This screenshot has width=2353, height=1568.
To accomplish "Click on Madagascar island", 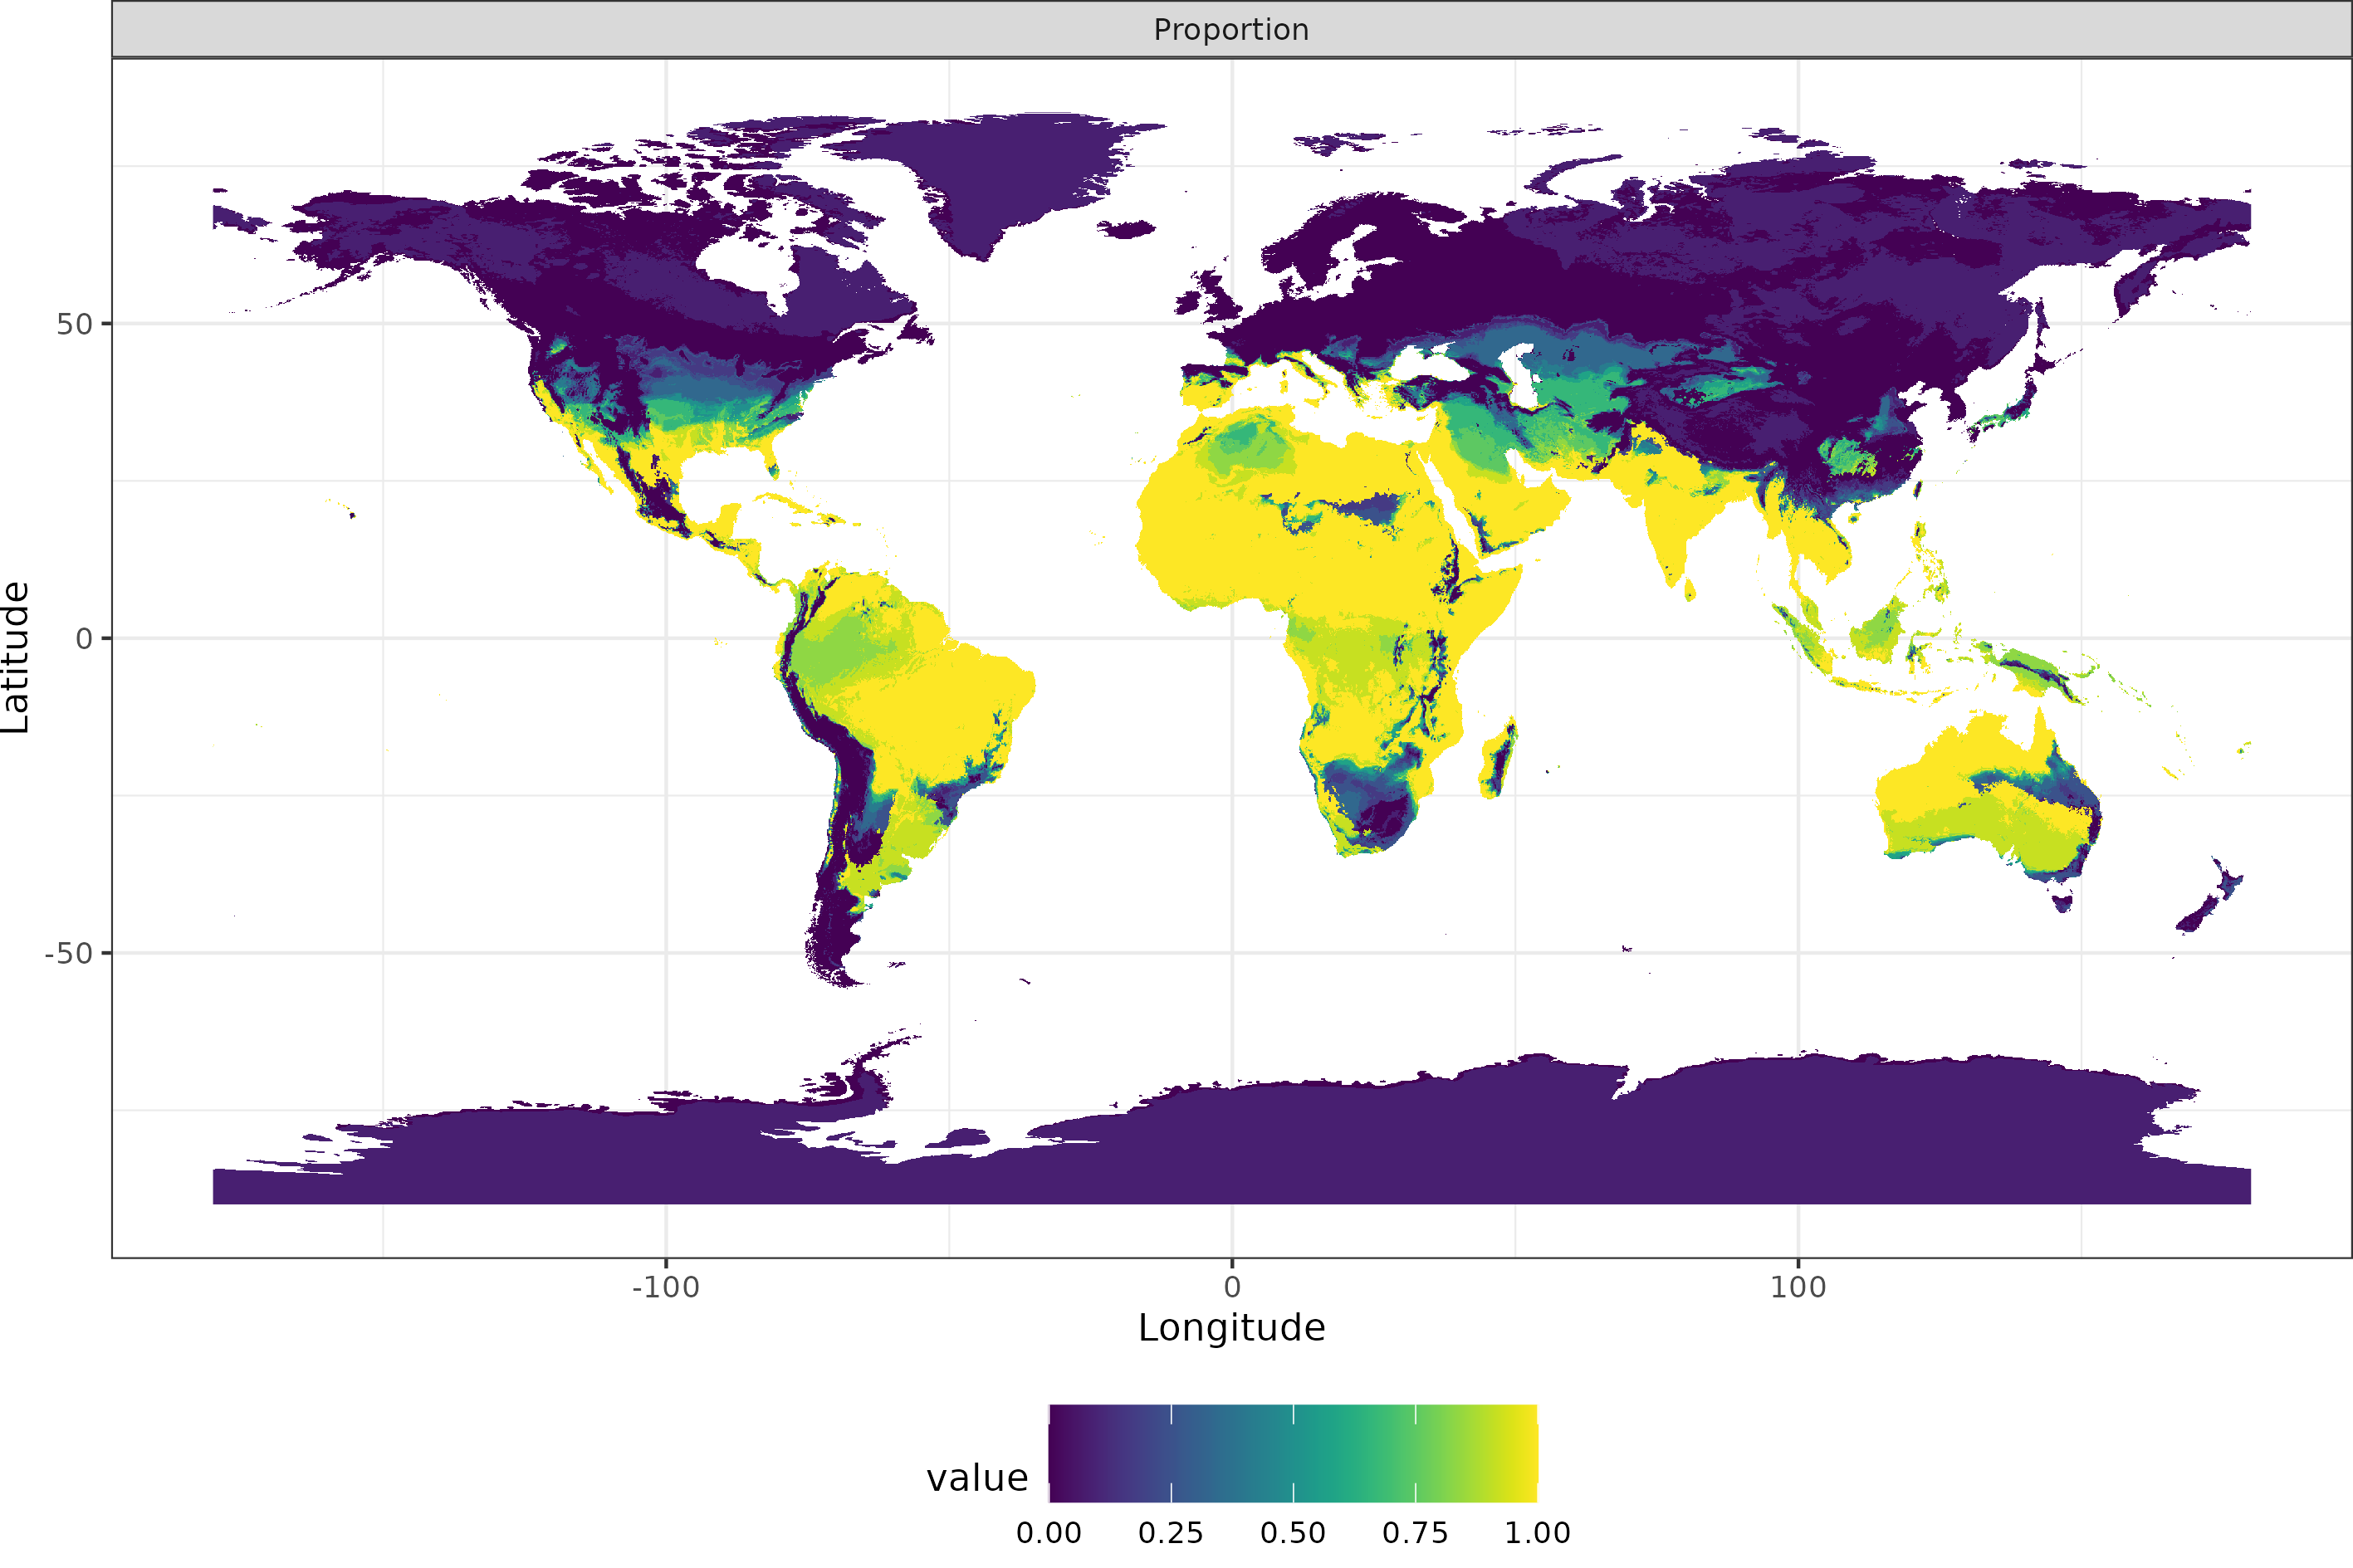I will tap(1497, 762).
